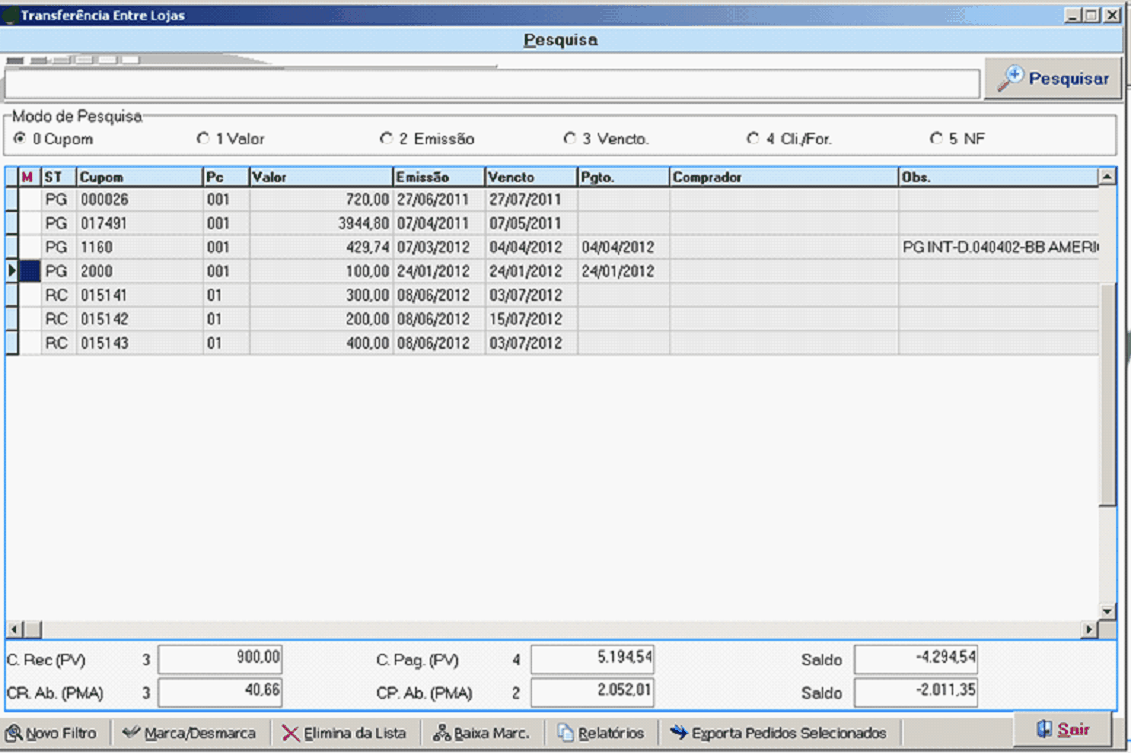This screenshot has width=1132, height=754.
Task: Click the table's vertical scrollbar up arrow
Action: (x=1107, y=177)
